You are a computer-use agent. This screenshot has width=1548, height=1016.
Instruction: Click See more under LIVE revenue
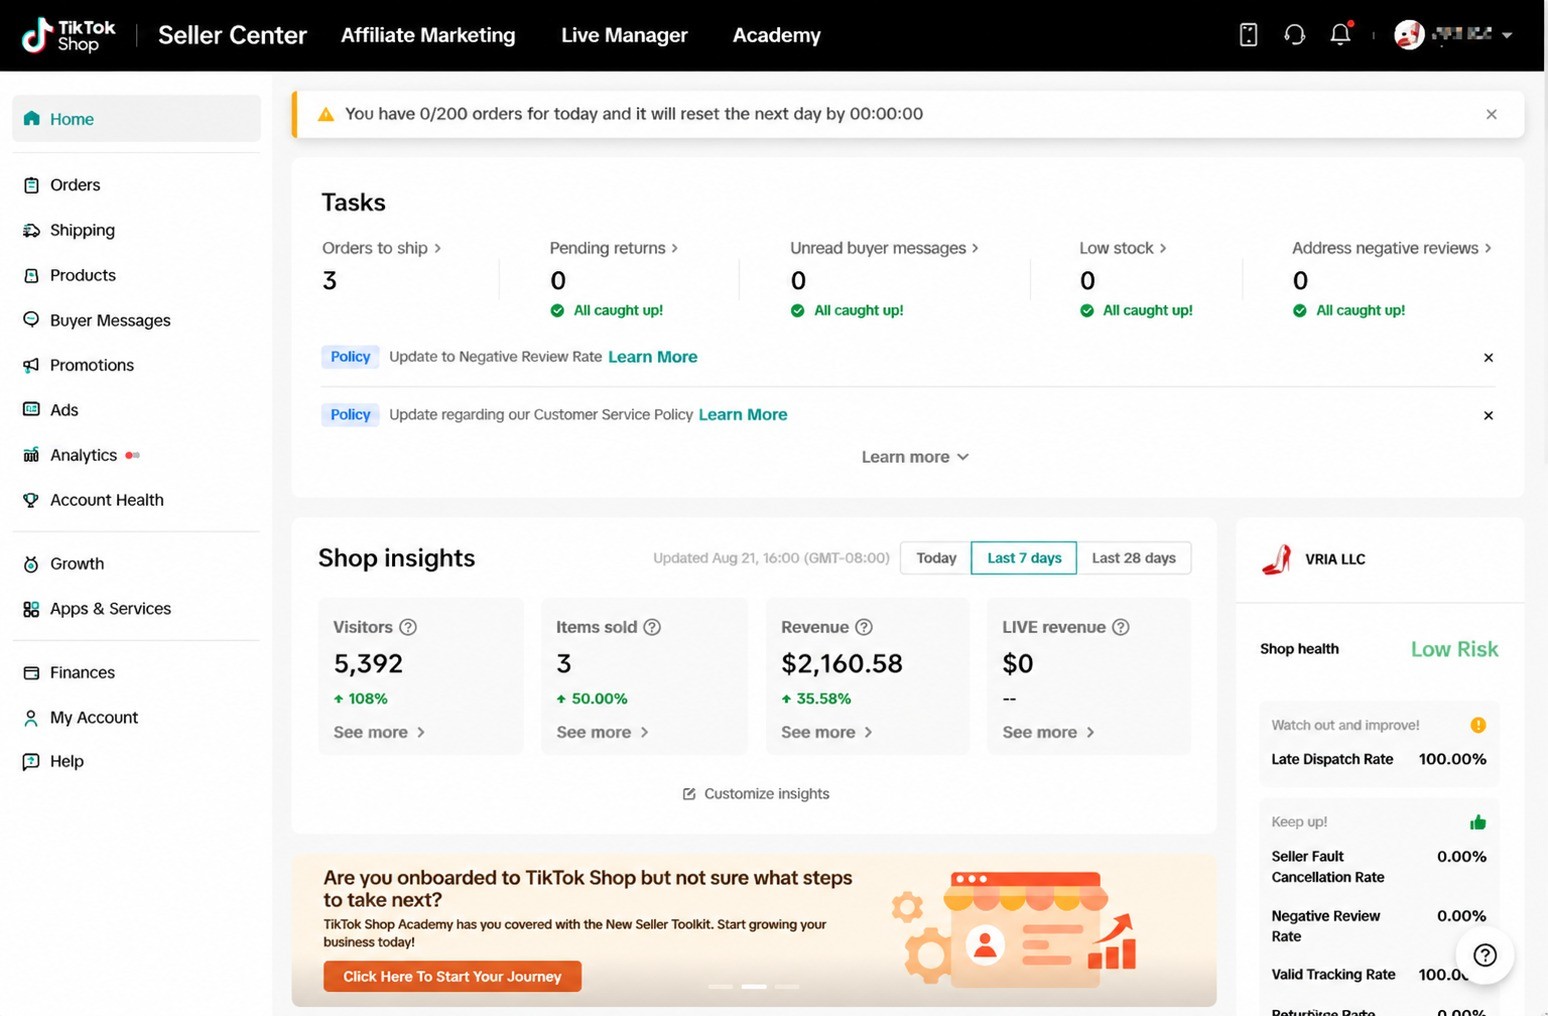click(1048, 732)
